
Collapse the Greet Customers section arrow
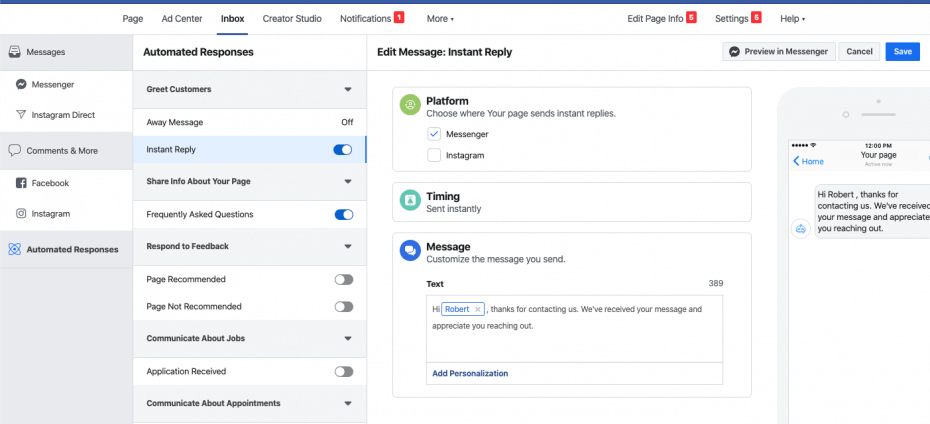coord(348,90)
